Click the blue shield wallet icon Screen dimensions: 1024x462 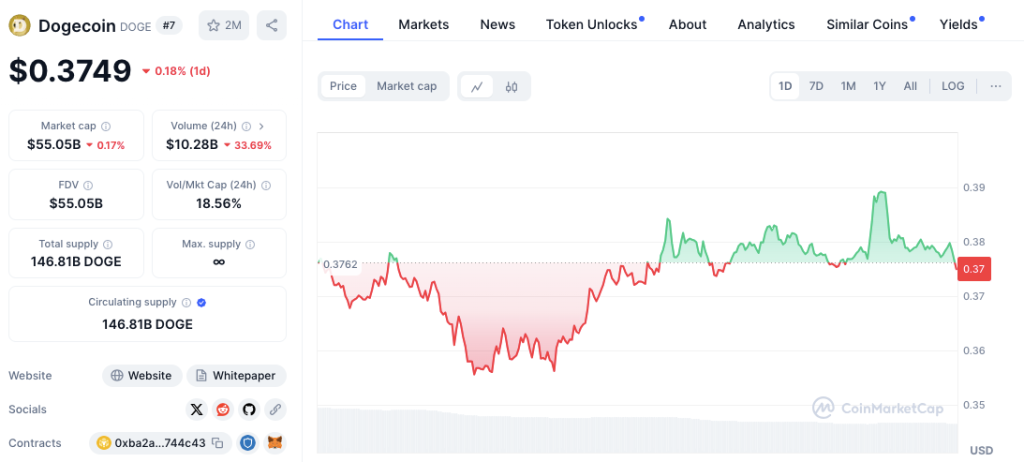[x=248, y=443]
